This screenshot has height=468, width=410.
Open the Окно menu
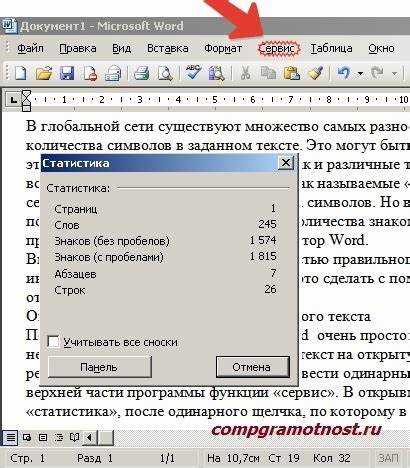[381, 48]
